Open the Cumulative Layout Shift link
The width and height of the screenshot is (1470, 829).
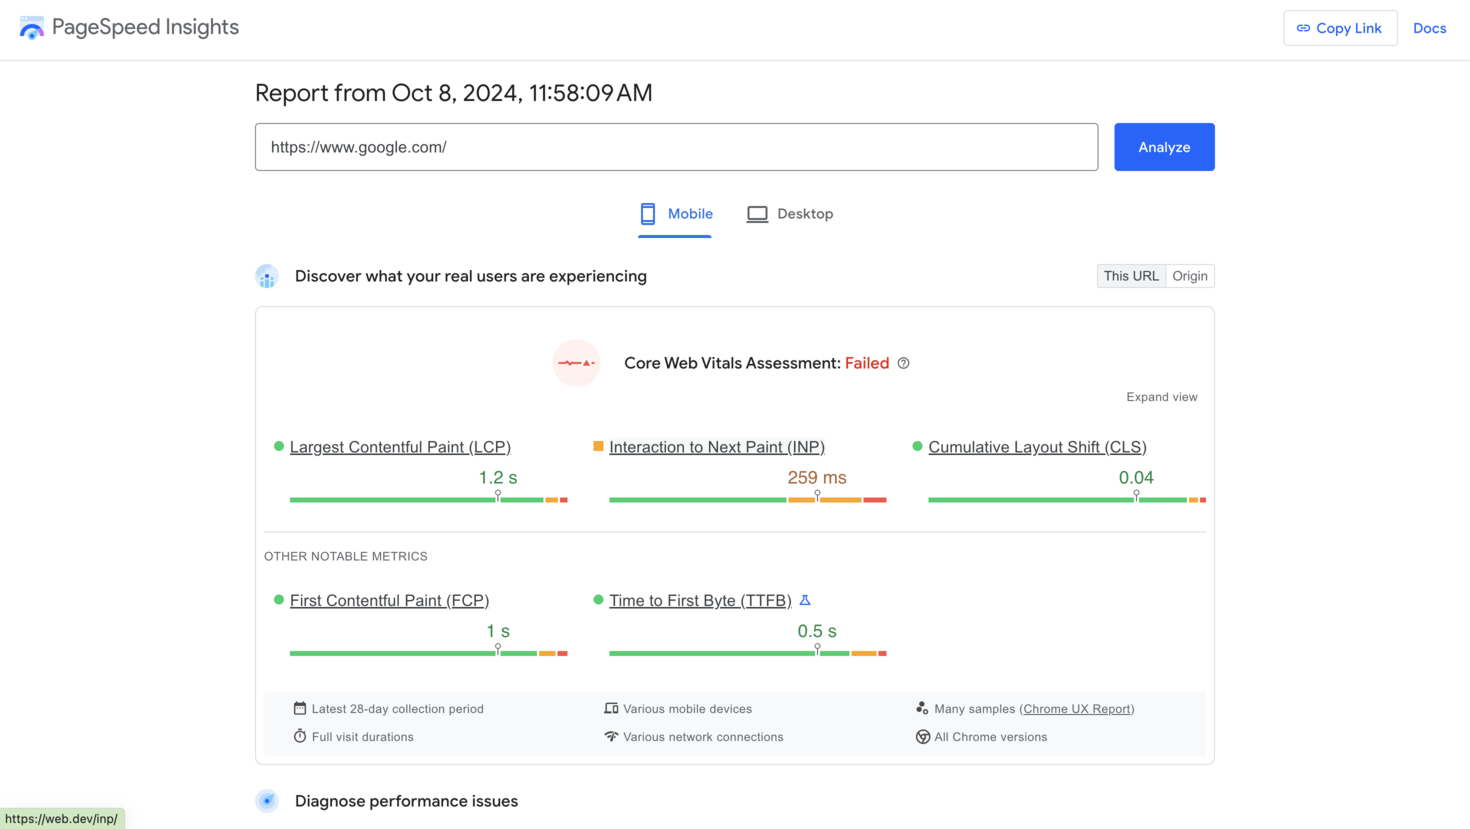point(1037,447)
